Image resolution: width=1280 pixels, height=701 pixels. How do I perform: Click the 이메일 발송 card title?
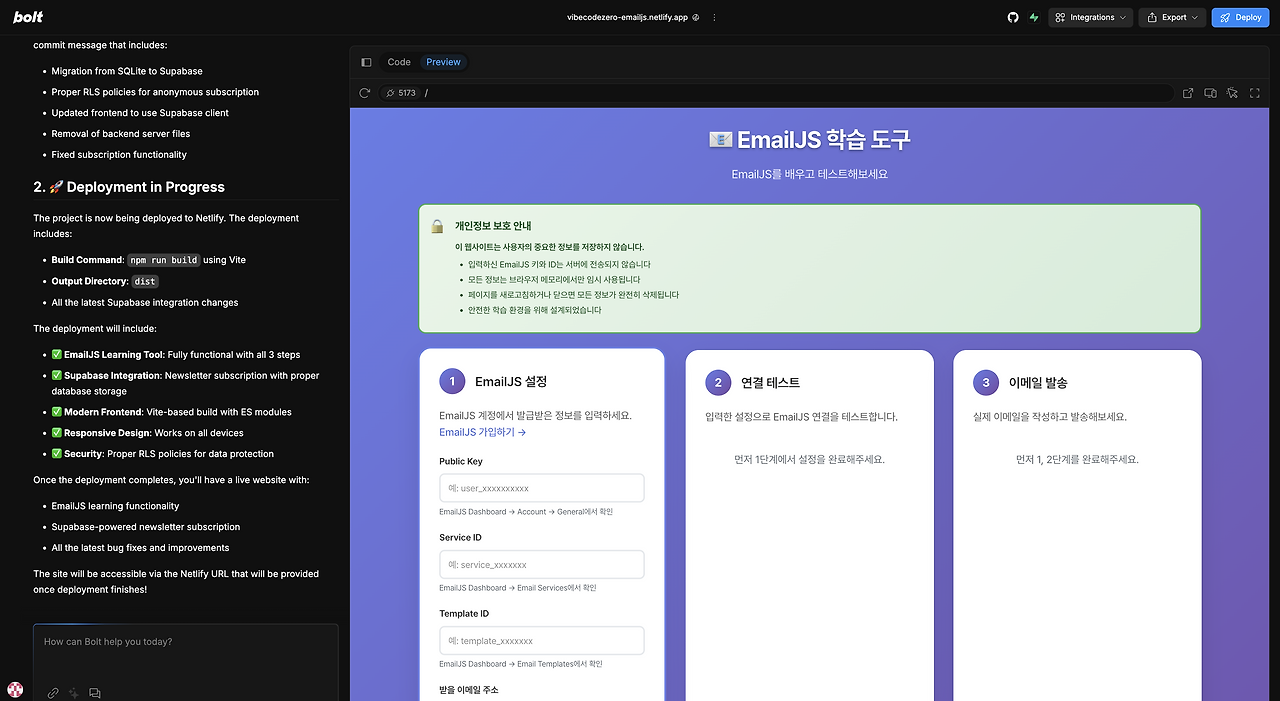click(1038, 382)
